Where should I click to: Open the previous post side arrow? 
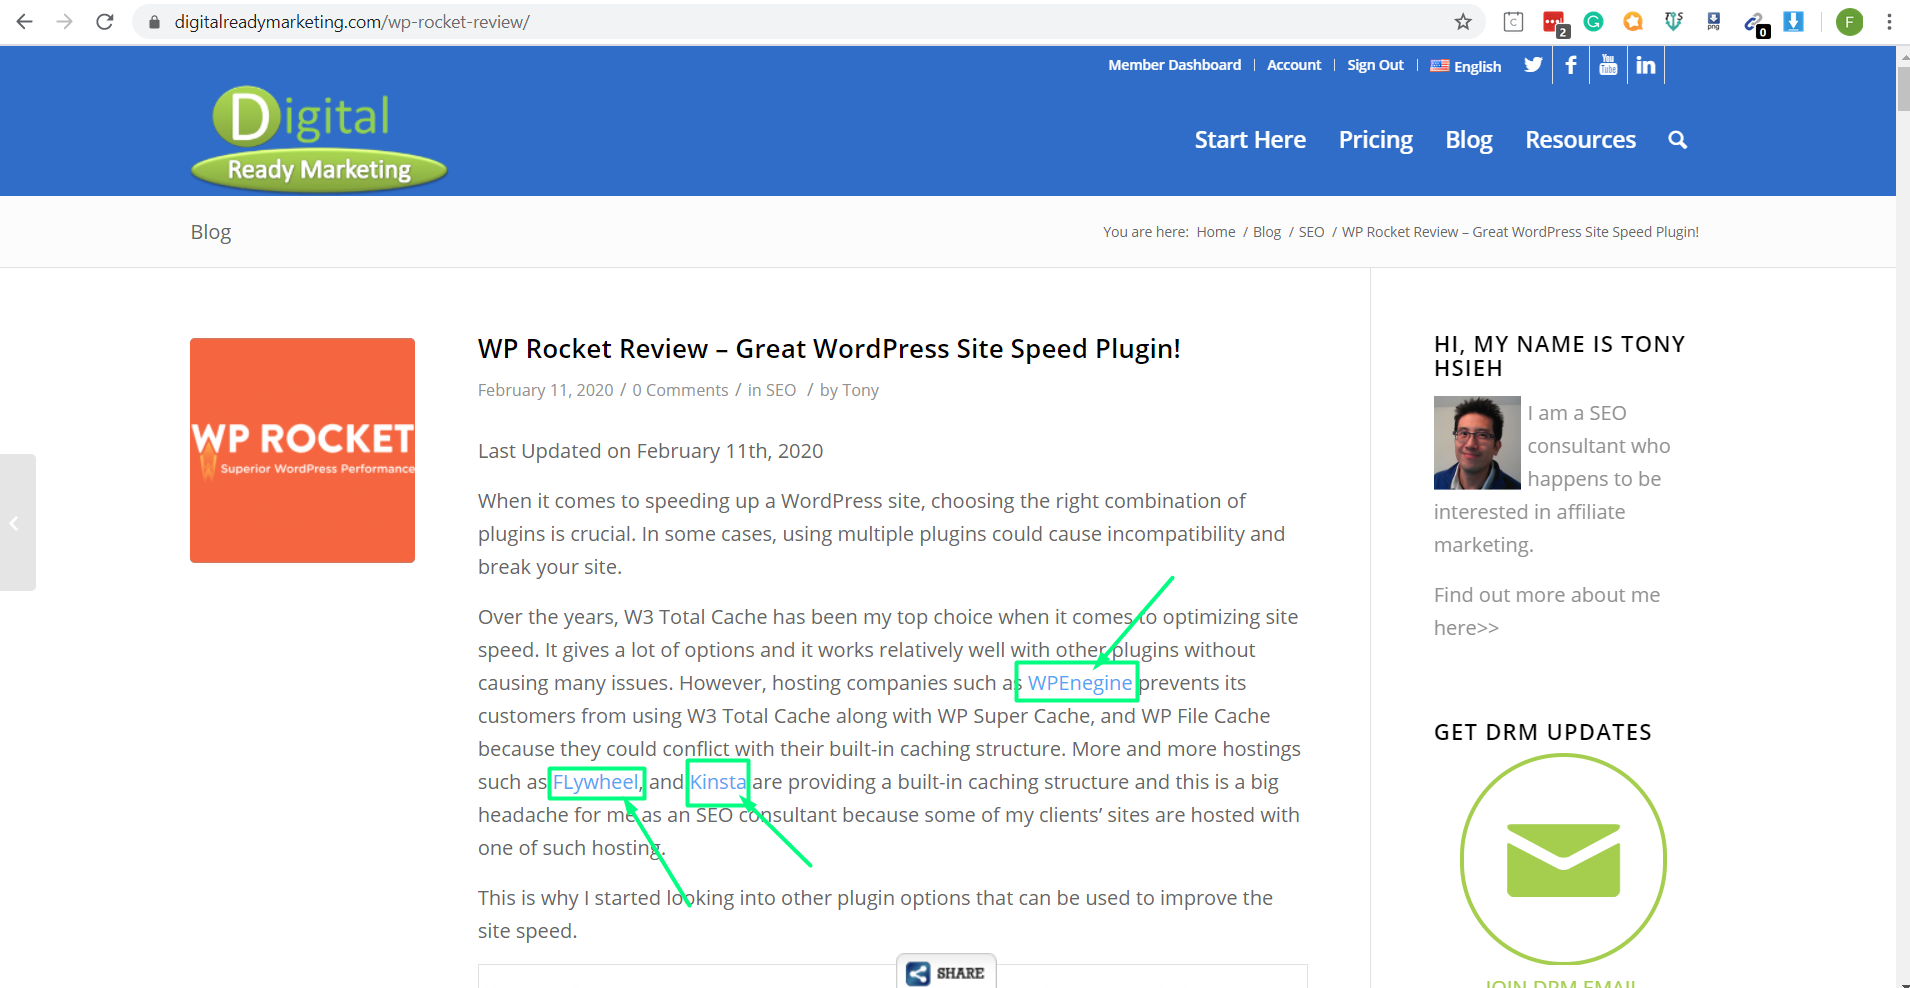pos(16,523)
